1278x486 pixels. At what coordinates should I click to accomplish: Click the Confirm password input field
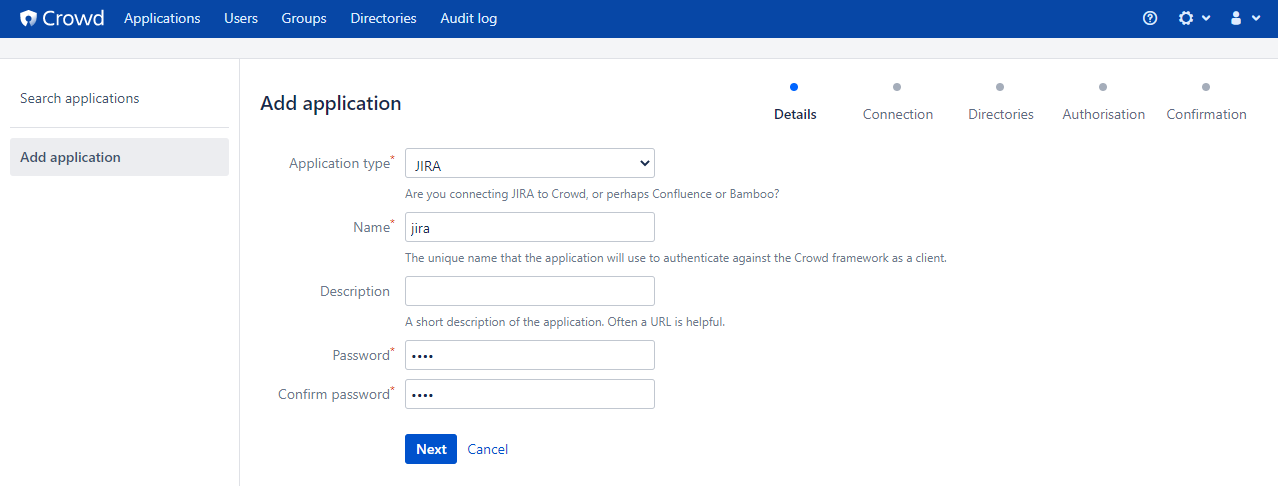[x=530, y=394]
